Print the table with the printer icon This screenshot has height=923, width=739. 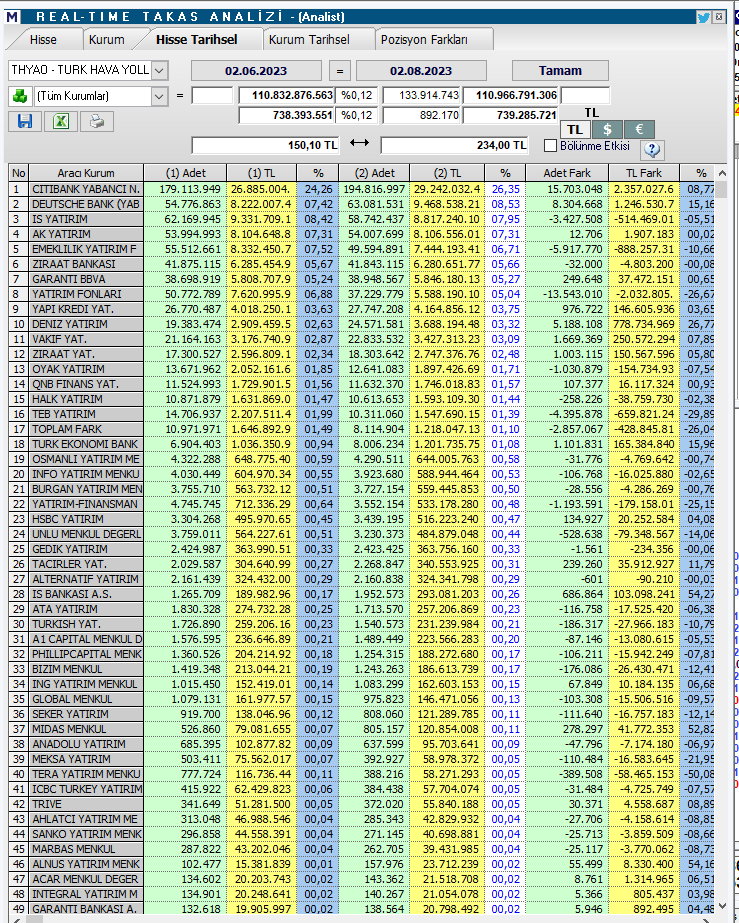97,121
